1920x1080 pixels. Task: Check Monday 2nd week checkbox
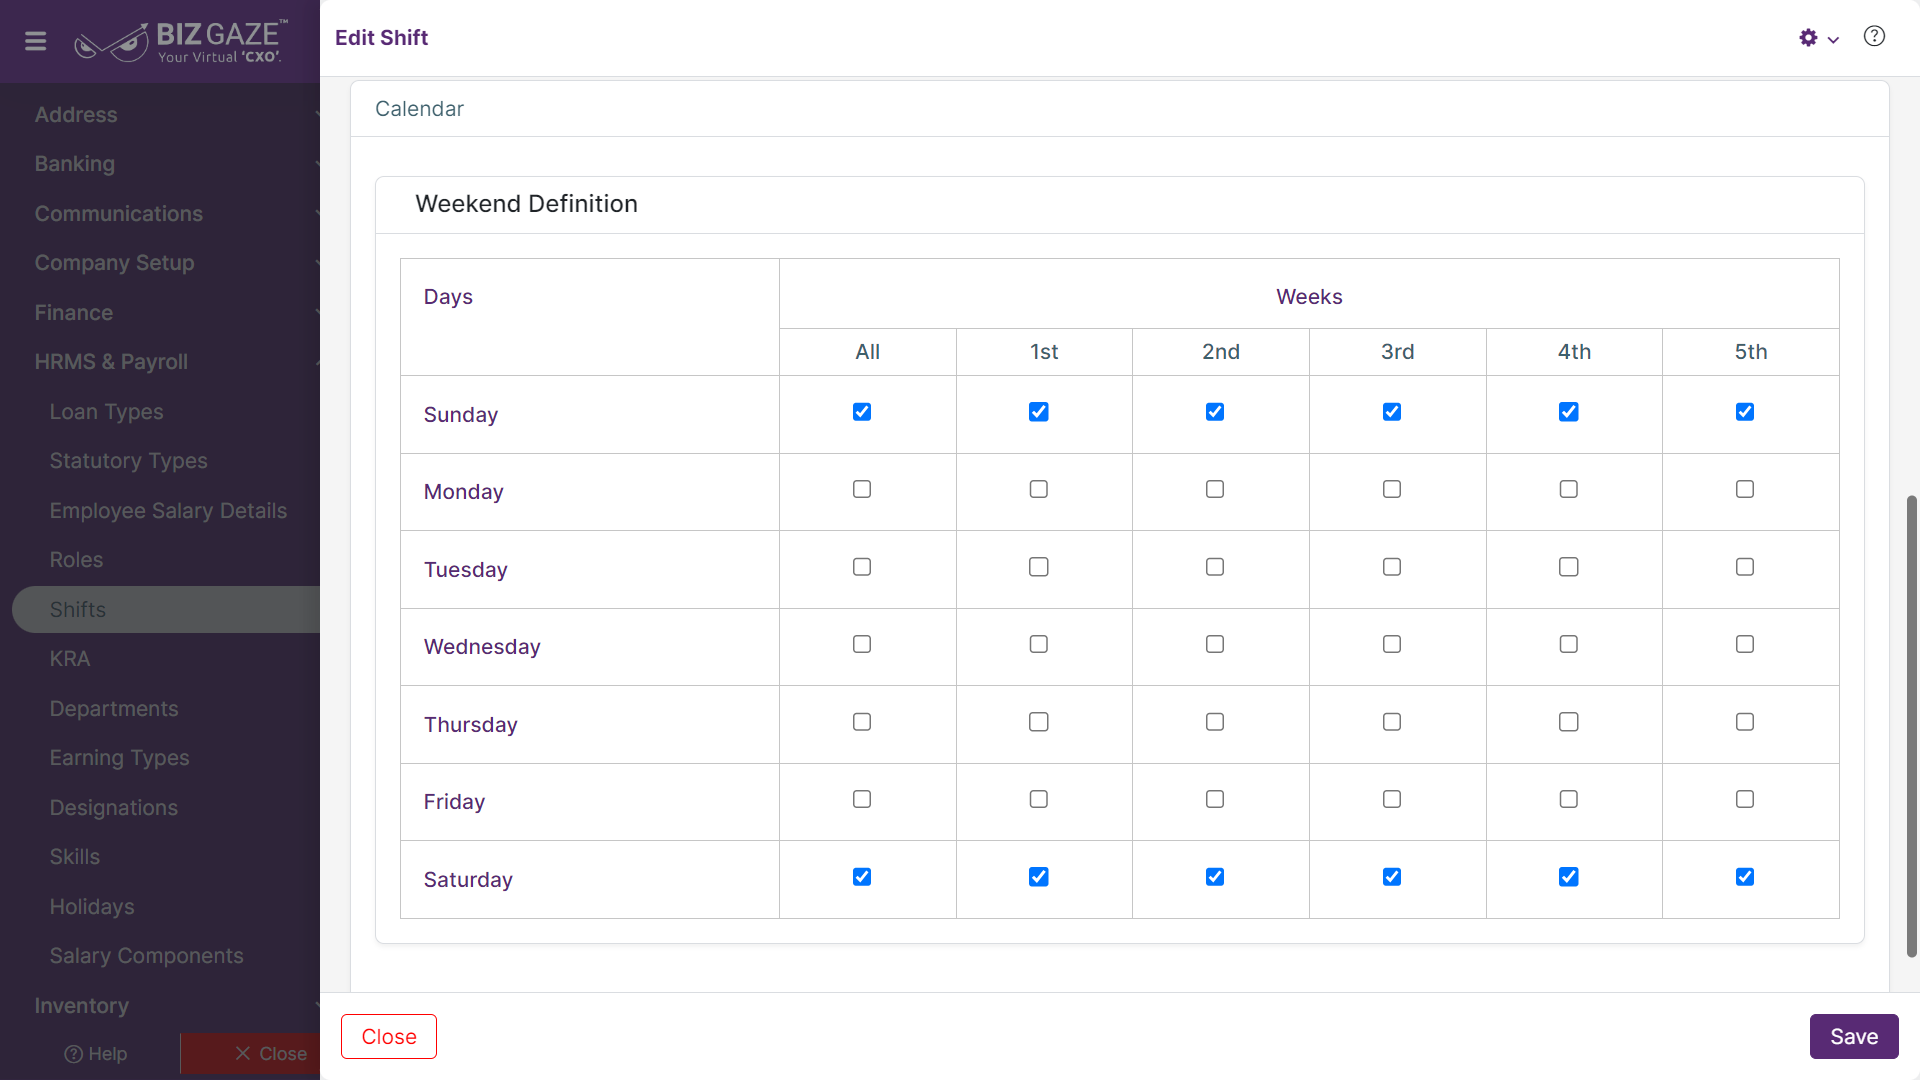pyautogui.click(x=1215, y=489)
